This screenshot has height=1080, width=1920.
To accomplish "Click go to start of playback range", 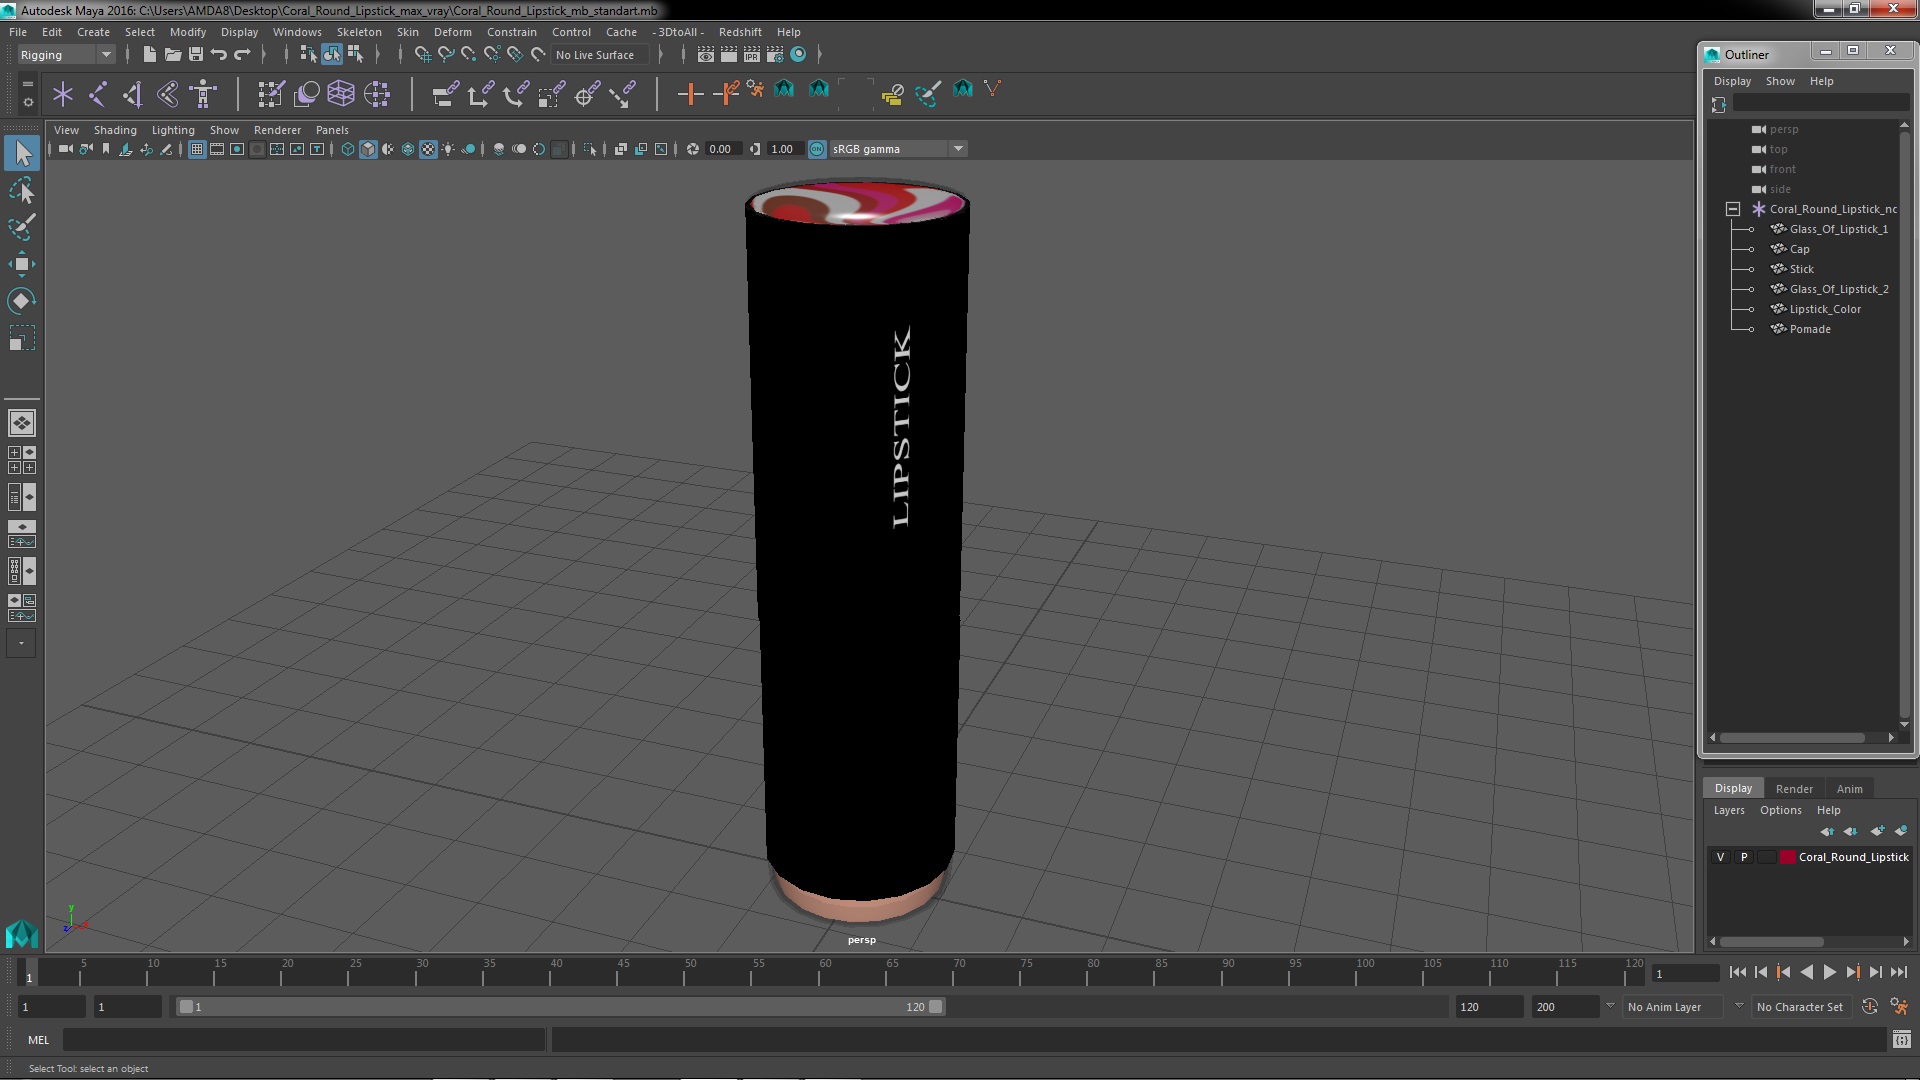I will coord(1737,972).
